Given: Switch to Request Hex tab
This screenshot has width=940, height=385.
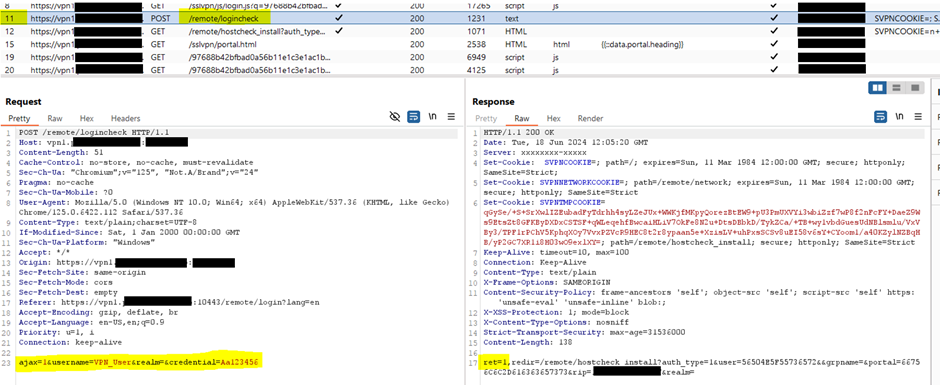Looking at the screenshot, I should pos(87,119).
